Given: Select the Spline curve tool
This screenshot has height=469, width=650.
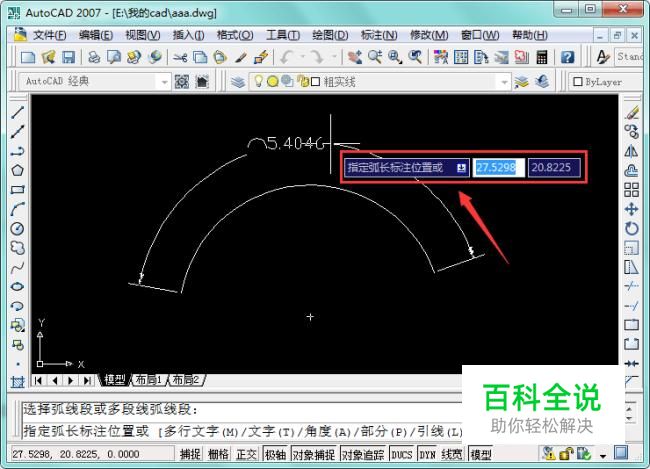Looking at the screenshot, I should click(x=17, y=267).
